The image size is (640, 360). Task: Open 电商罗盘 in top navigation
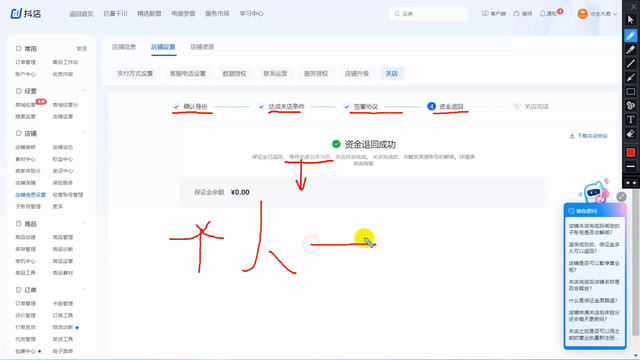tap(183, 14)
